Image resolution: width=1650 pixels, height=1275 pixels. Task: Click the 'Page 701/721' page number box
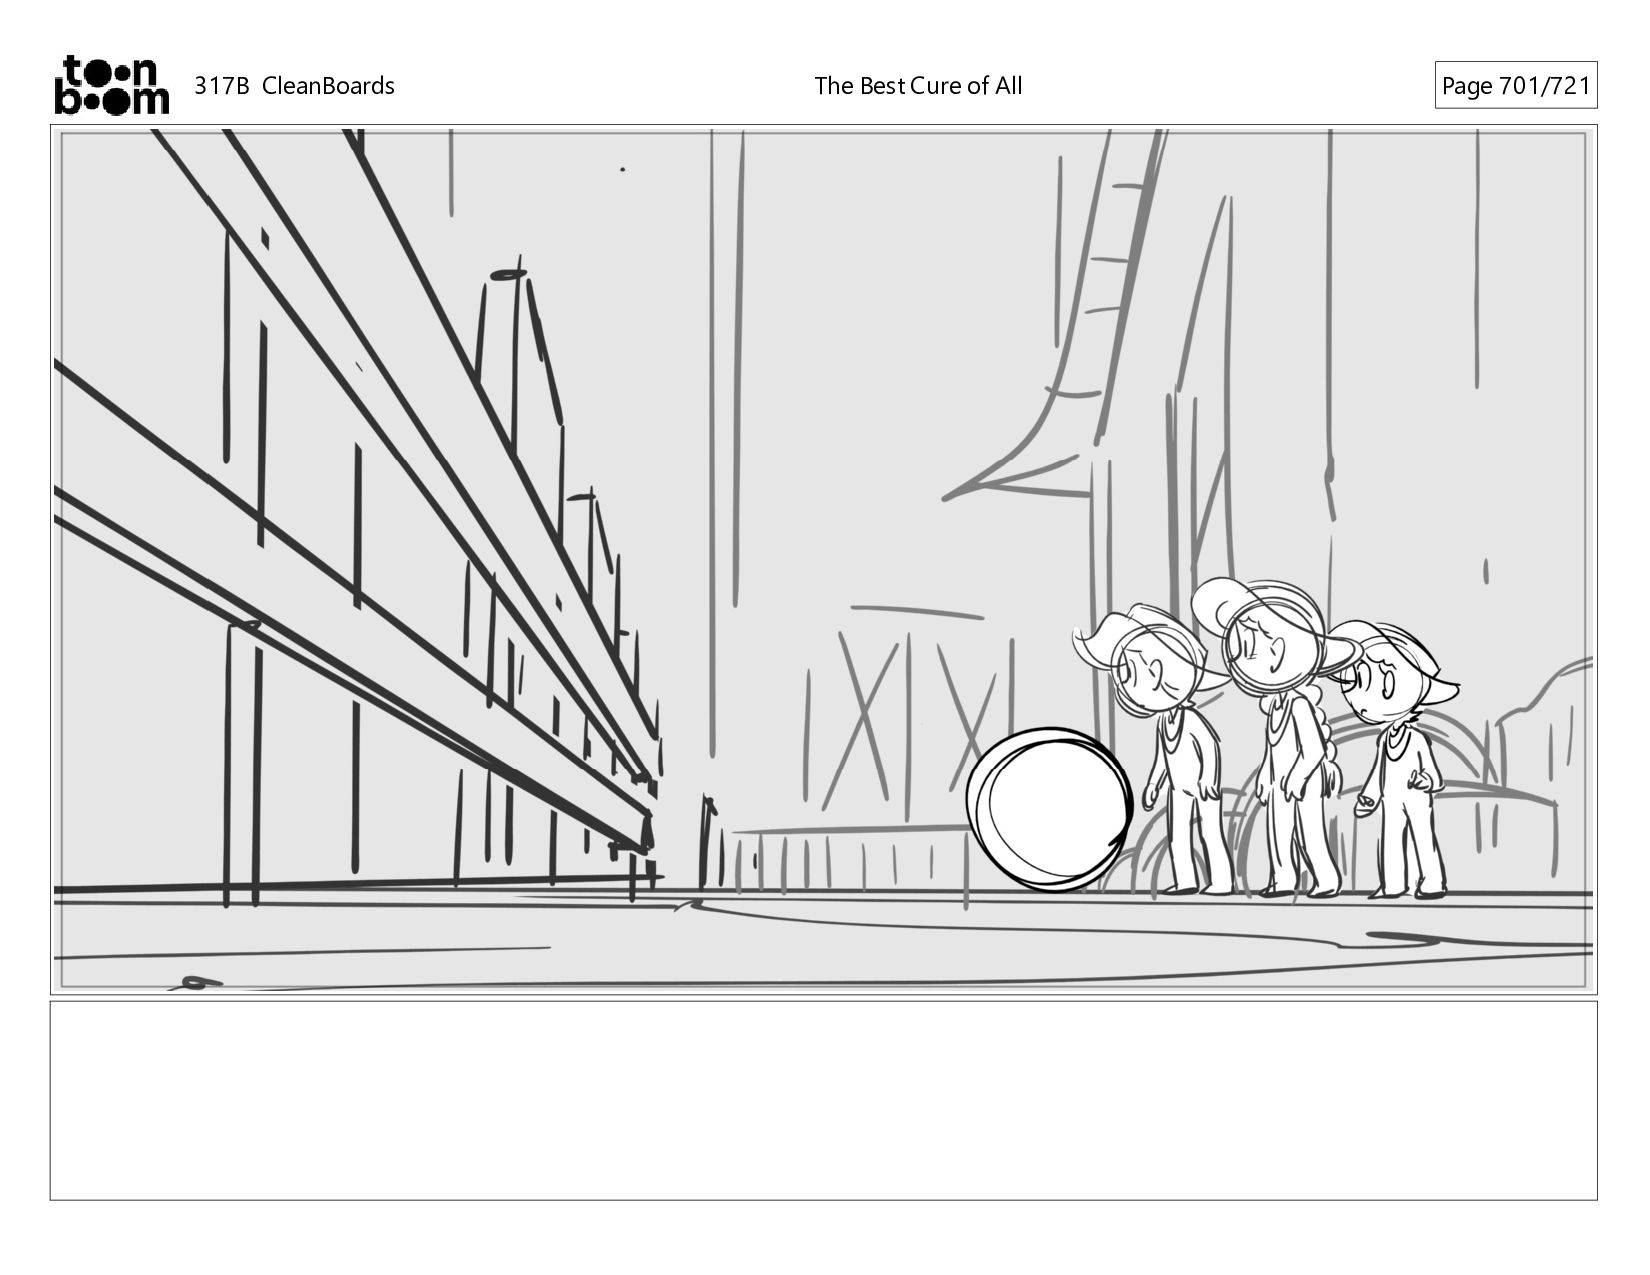(x=1515, y=86)
